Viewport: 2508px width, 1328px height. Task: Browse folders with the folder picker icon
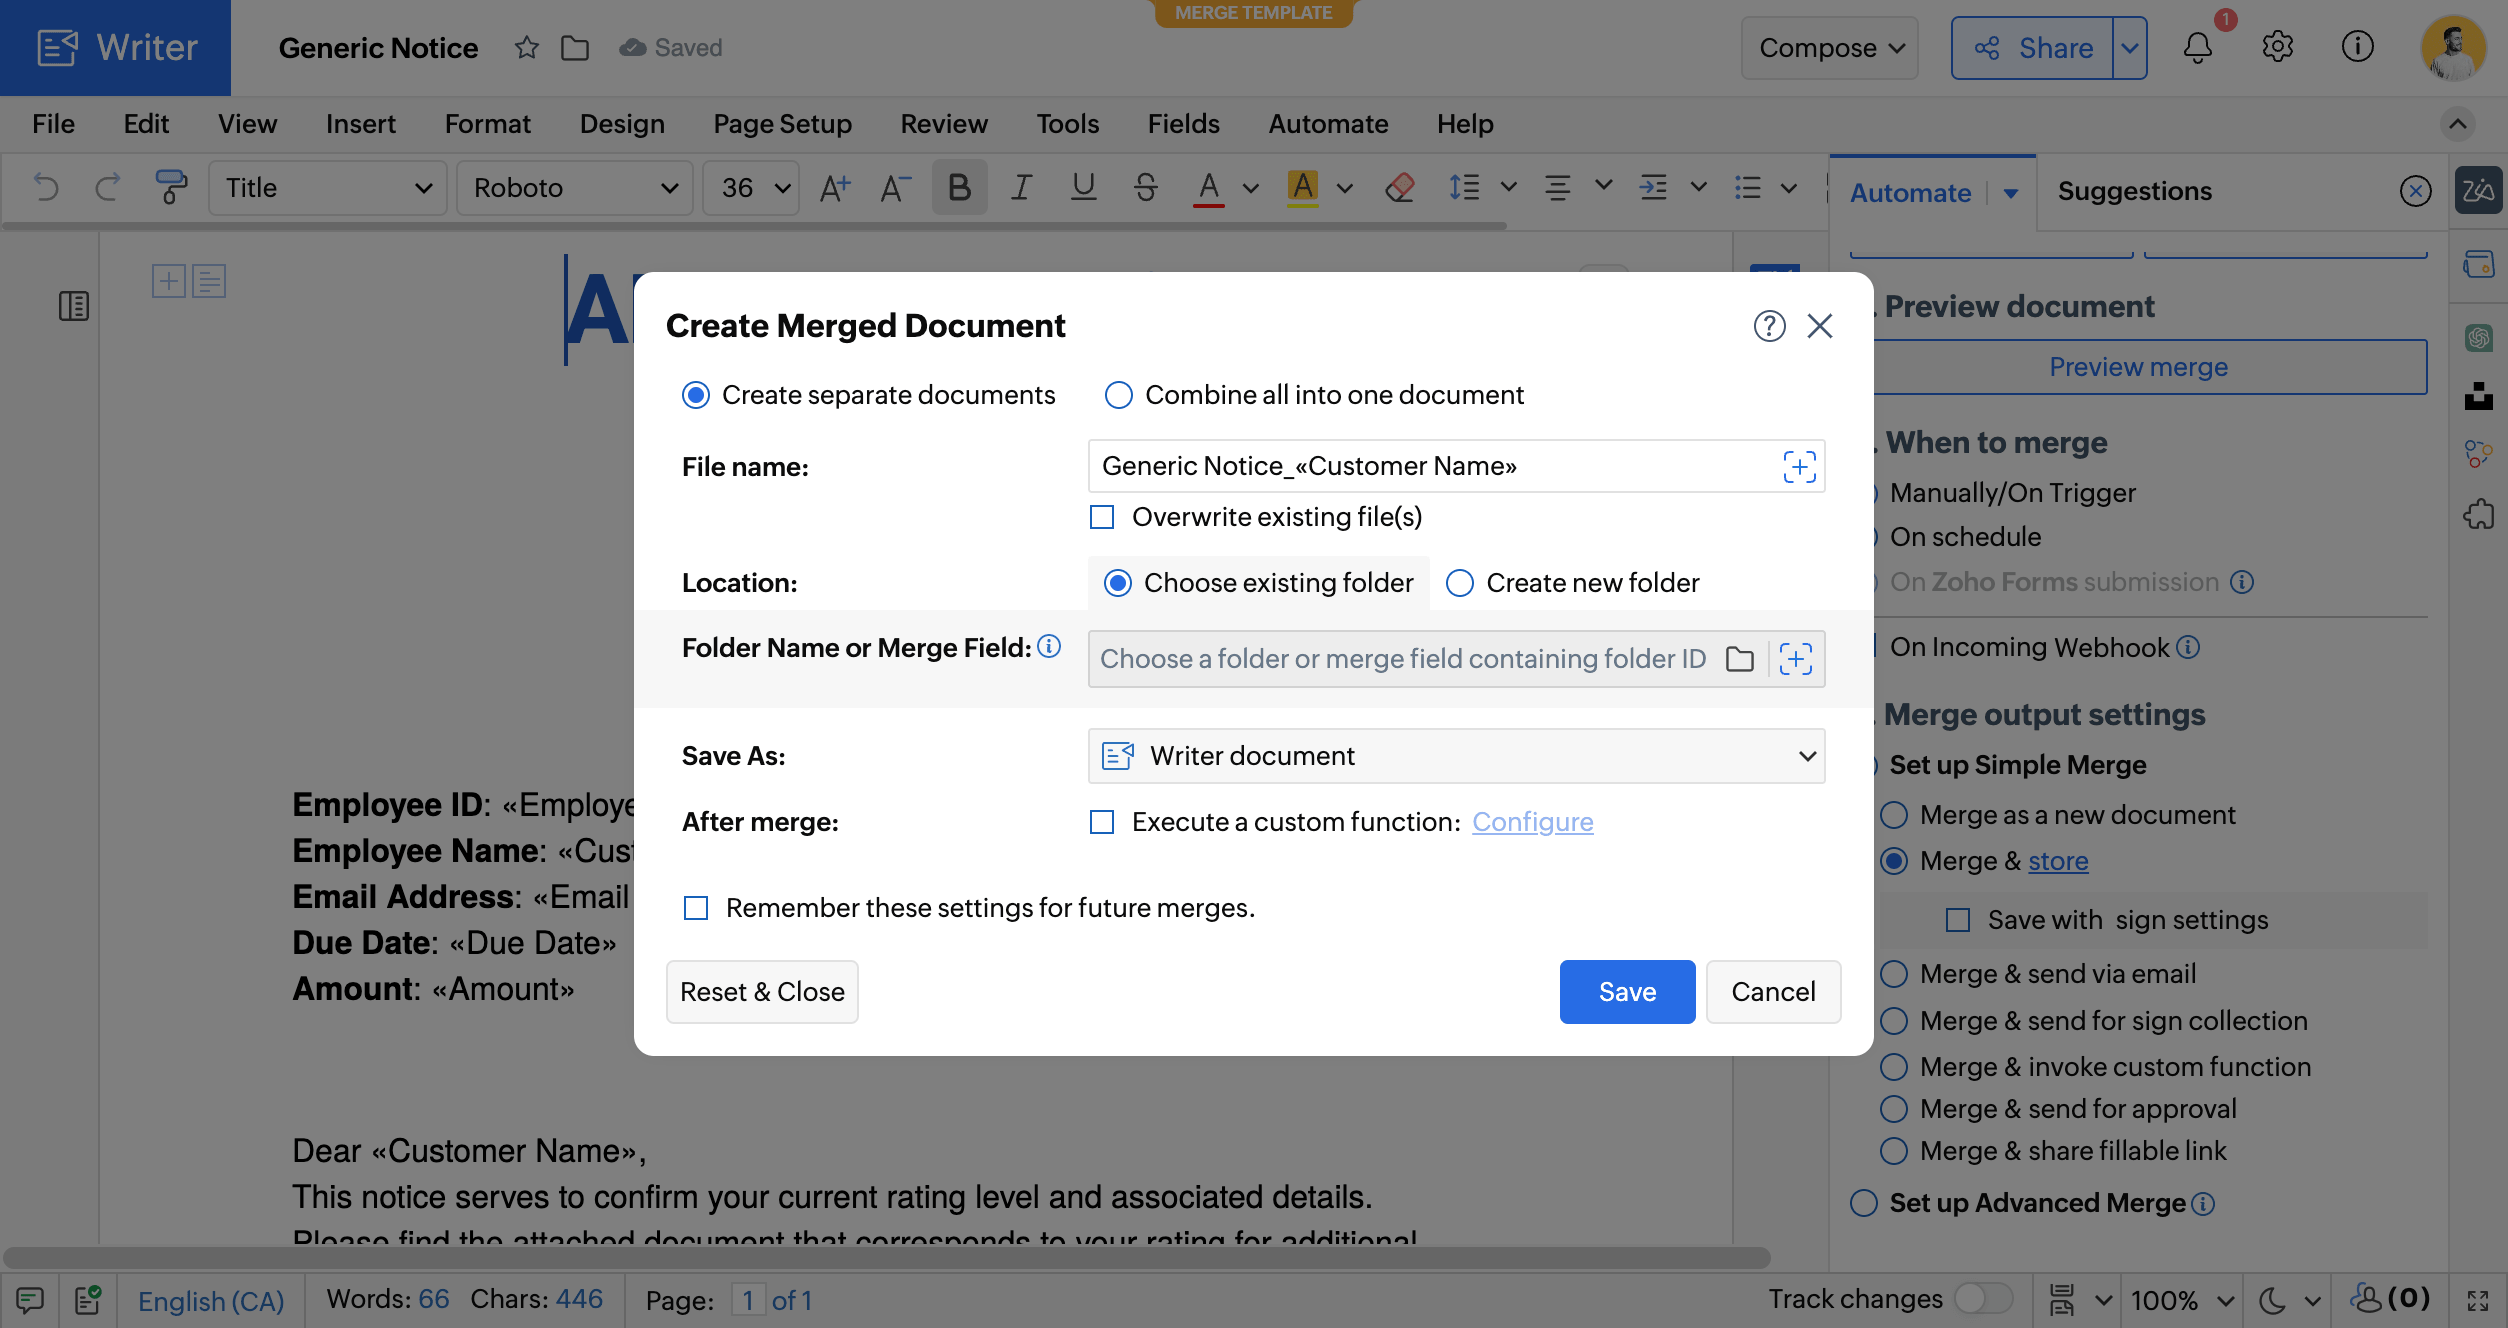point(1740,659)
